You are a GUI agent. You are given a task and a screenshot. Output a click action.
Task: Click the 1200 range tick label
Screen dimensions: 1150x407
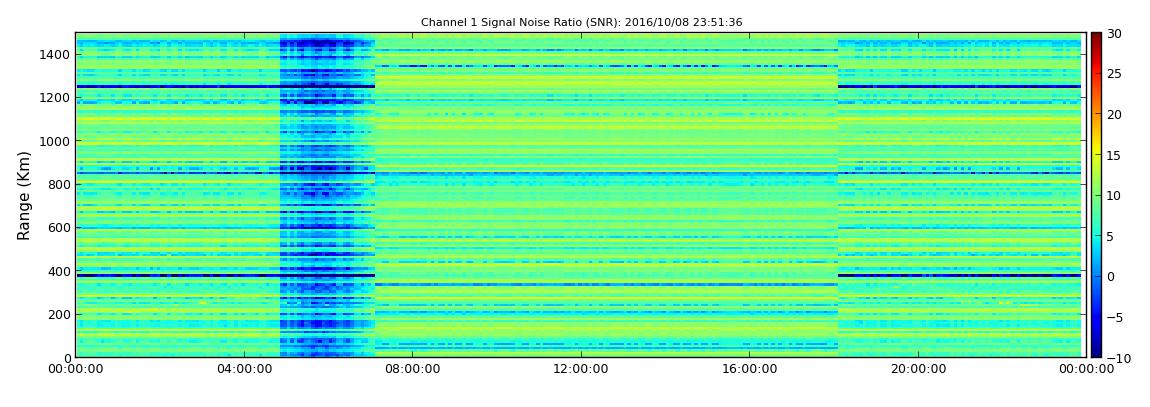point(56,98)
